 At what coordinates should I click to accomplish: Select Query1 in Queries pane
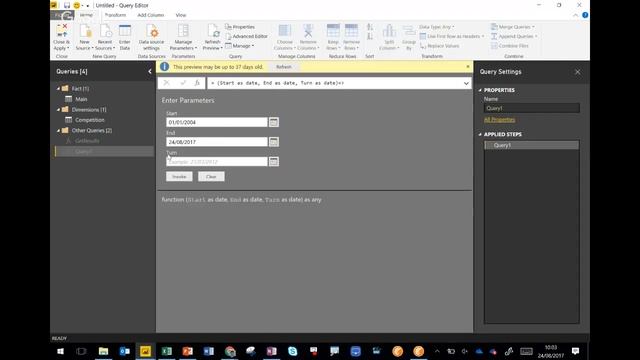pyautogui.click(x=104, y=151)
